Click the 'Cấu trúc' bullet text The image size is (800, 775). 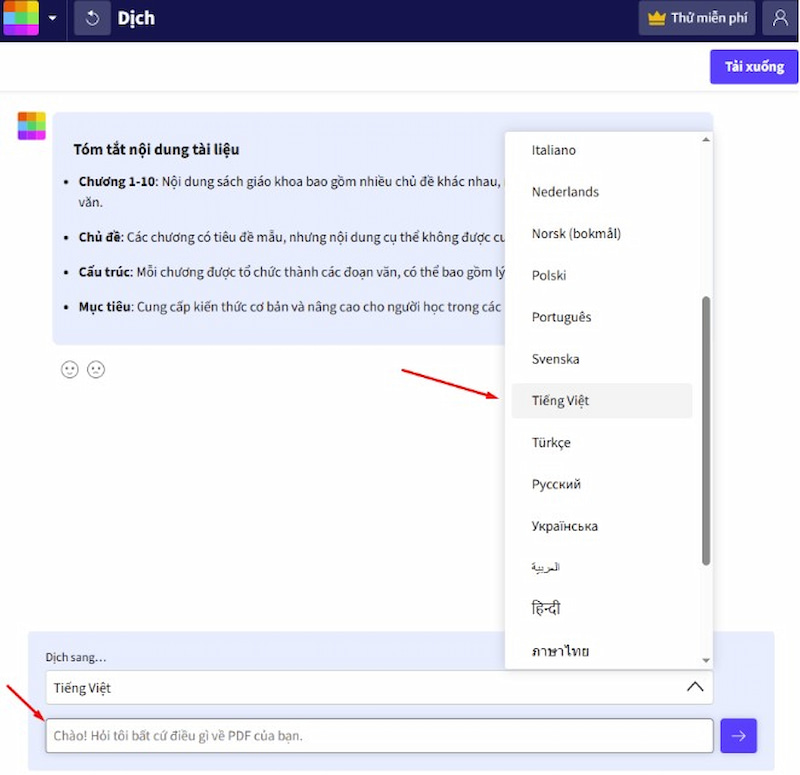105,272
